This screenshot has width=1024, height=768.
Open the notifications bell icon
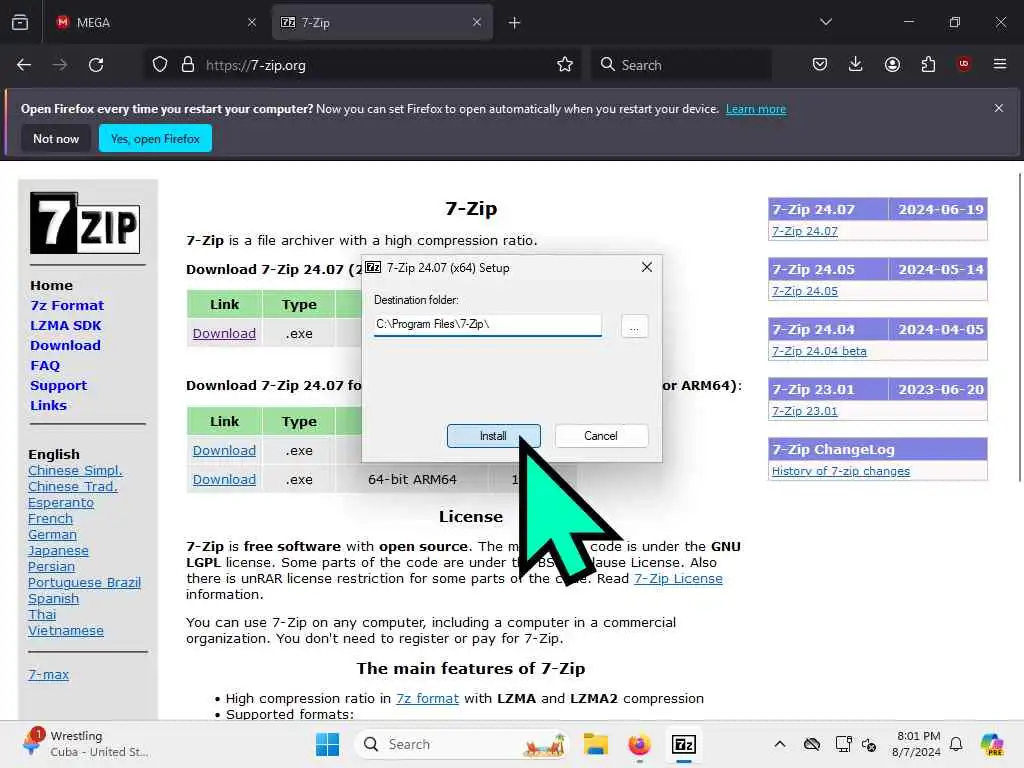pos(956,744)
